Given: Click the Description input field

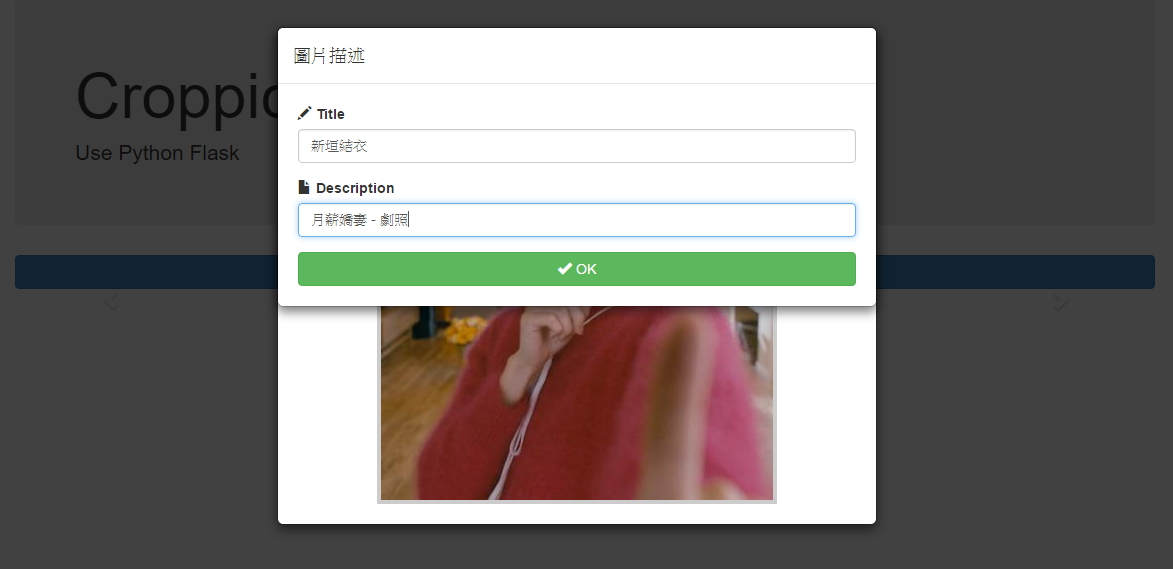Looking at the screenshot, I should coord(576,220).
